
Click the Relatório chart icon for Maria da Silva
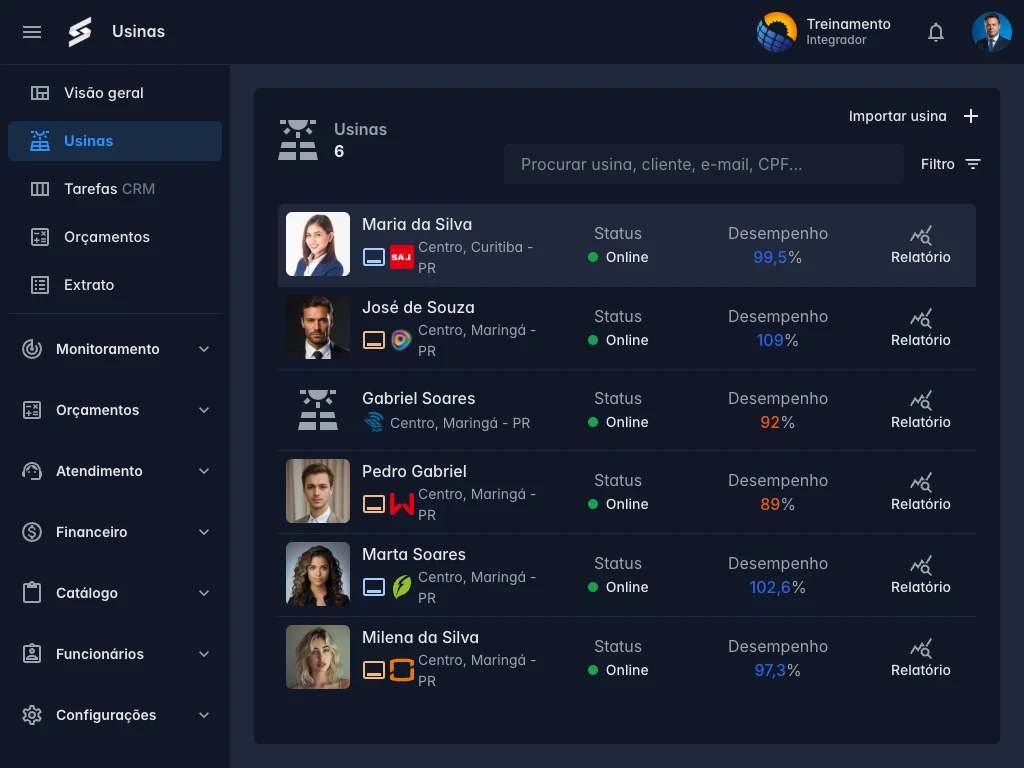[920, 235]
